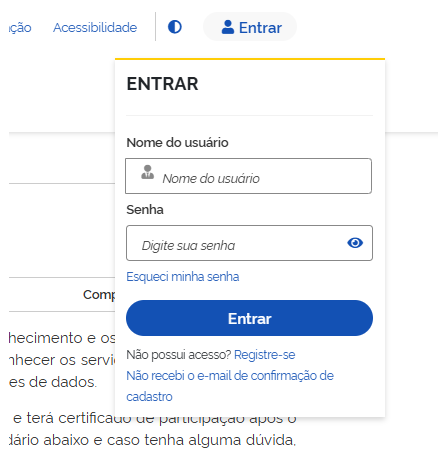Click the cut-off header link left of Acessibilidade

click(x=20, y=28)
